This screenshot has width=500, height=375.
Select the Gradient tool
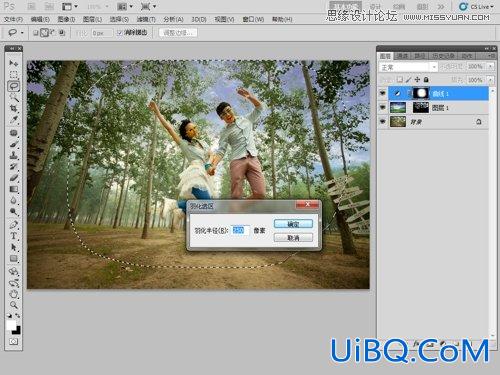(x=14, y=189)
